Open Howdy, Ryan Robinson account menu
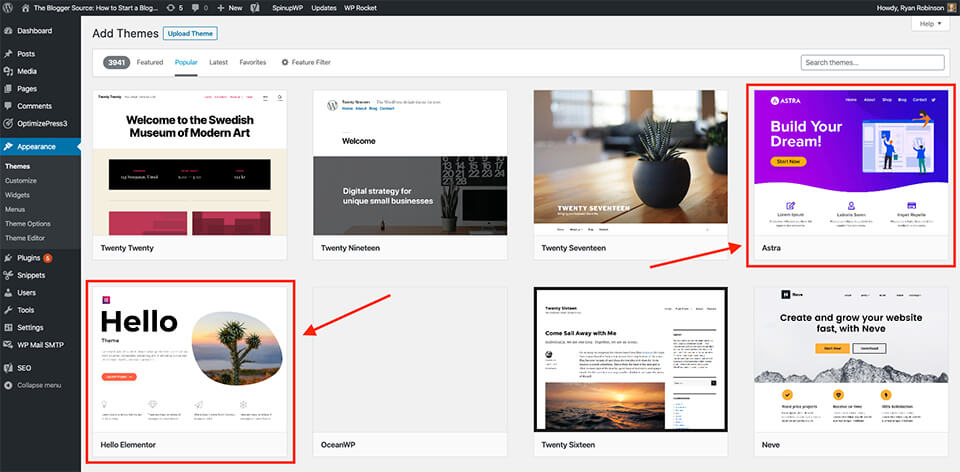The height and width of the screenshot is (472, 960). 910,8
